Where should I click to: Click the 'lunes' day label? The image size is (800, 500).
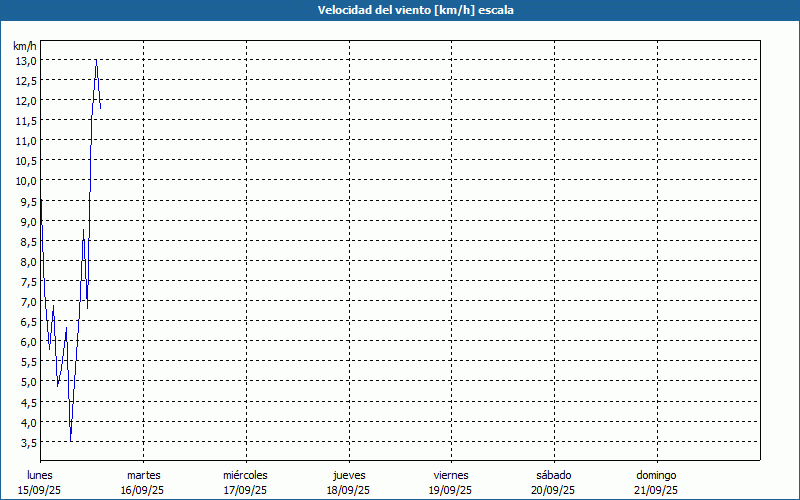click(40, 475)
